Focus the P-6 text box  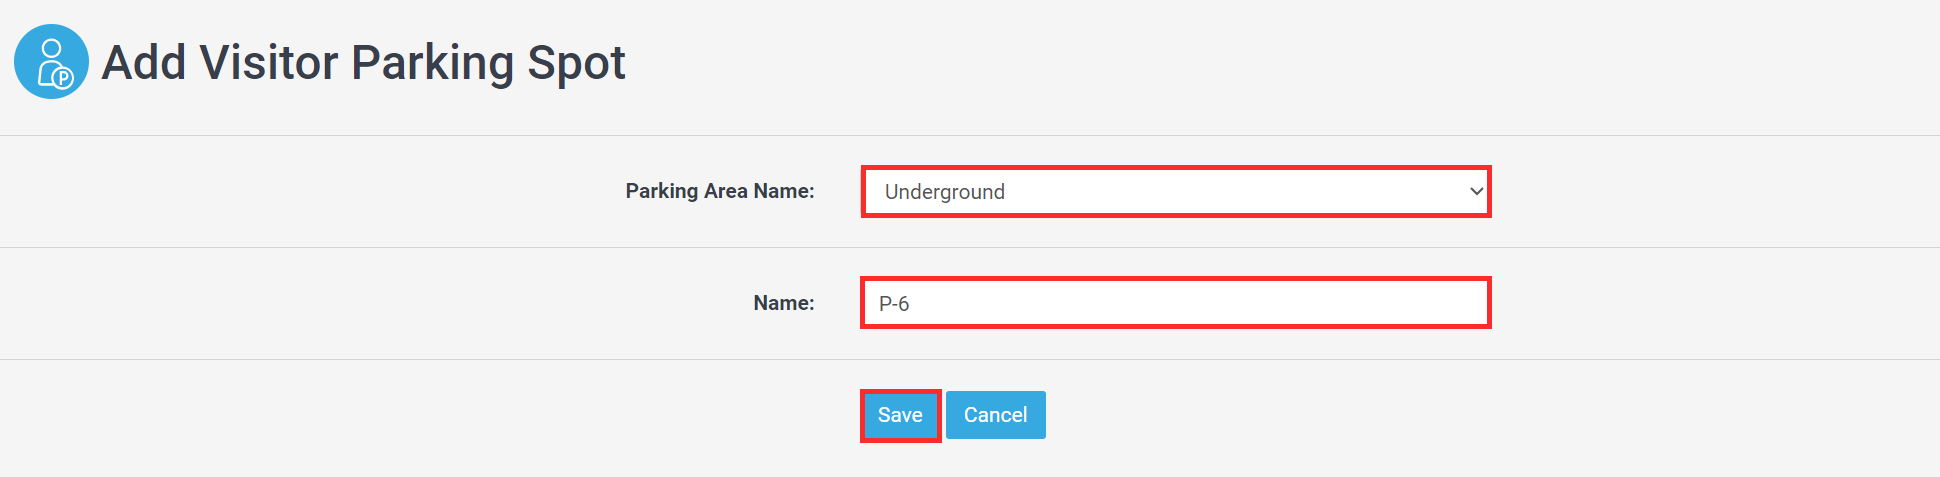click(x=1176, y=303)
